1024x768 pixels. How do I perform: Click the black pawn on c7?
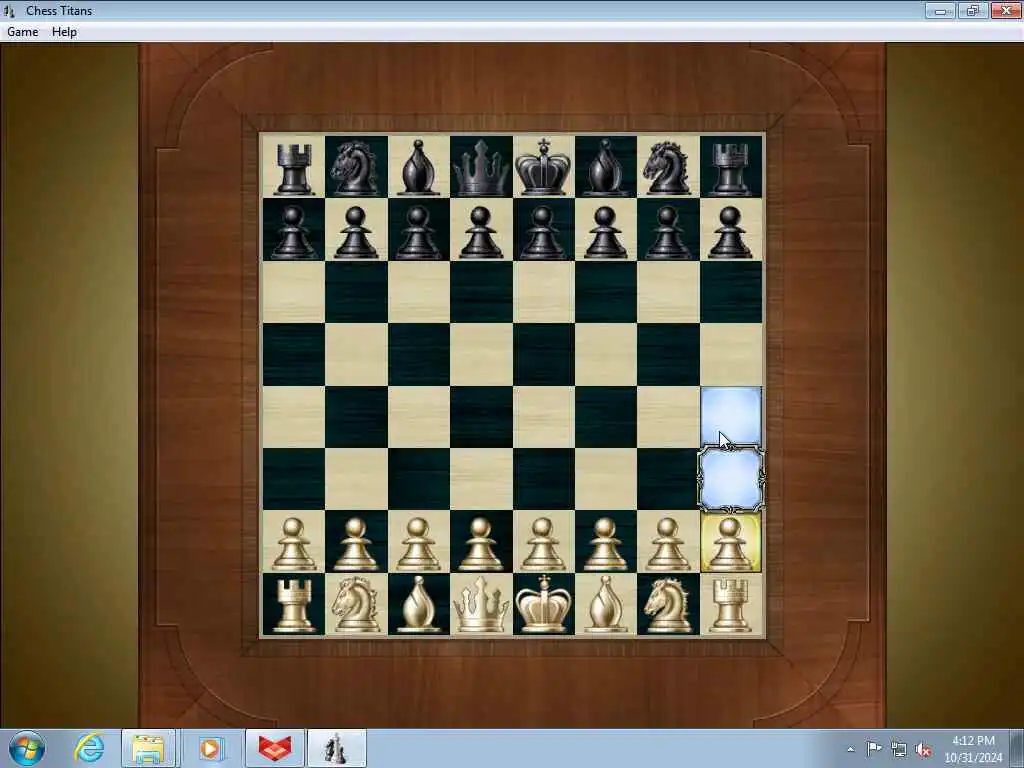tap(418, 231)
